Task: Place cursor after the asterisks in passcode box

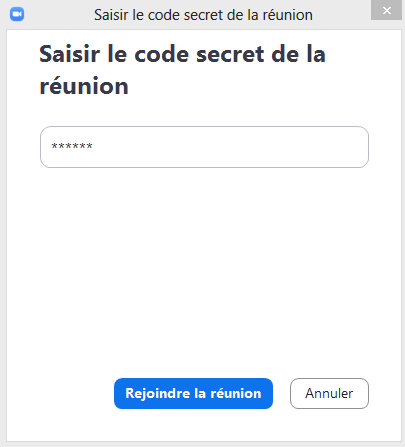Action: (x=95, y=147)
